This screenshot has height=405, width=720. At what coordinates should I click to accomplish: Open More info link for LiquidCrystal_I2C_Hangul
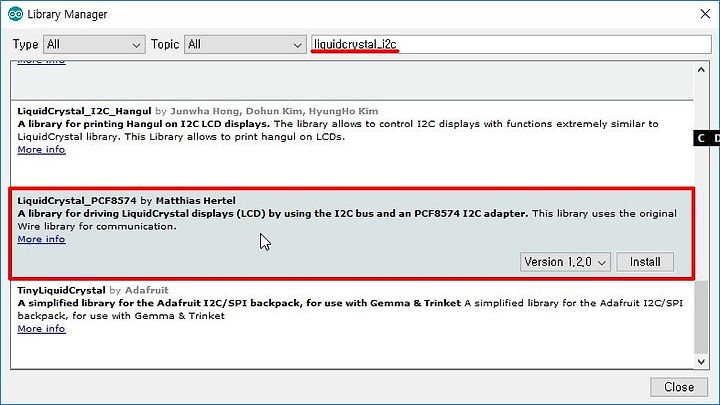(x=41, y=150)
